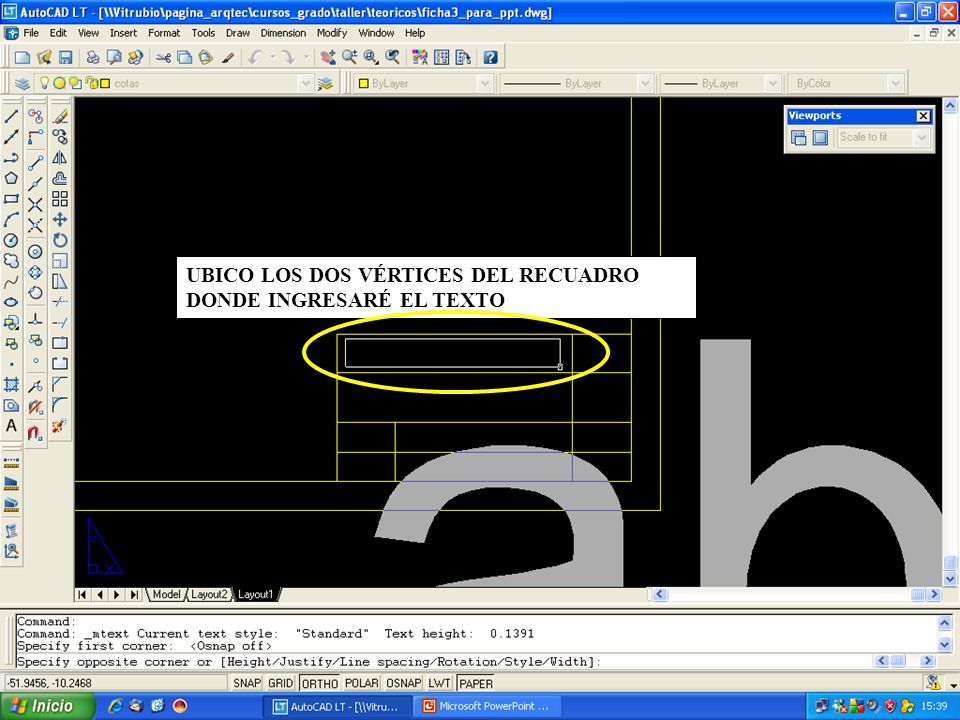Viewport: 960px width, 720px height.
Task: Toggle ORTHO mode in status bar
Action: click(x=320, y=683)
